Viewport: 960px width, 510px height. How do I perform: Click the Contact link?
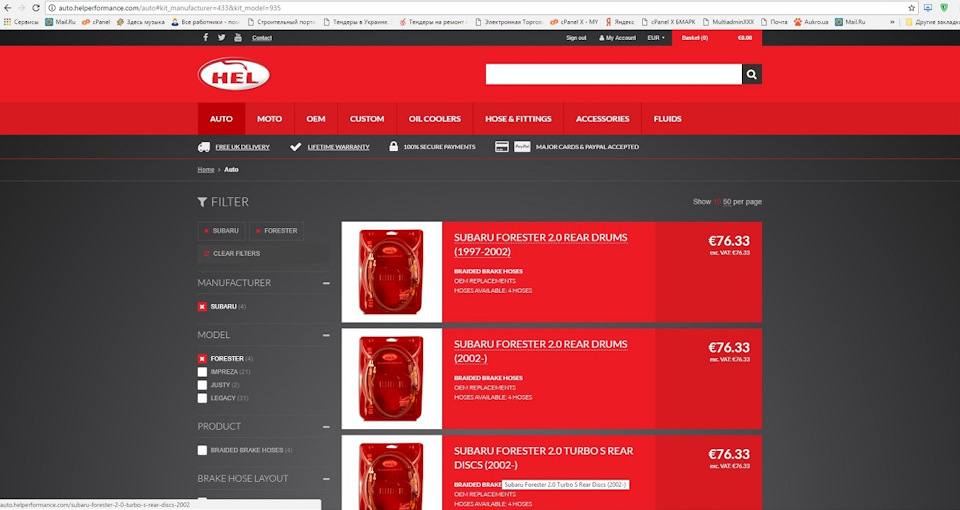click(x=261, y=38)
